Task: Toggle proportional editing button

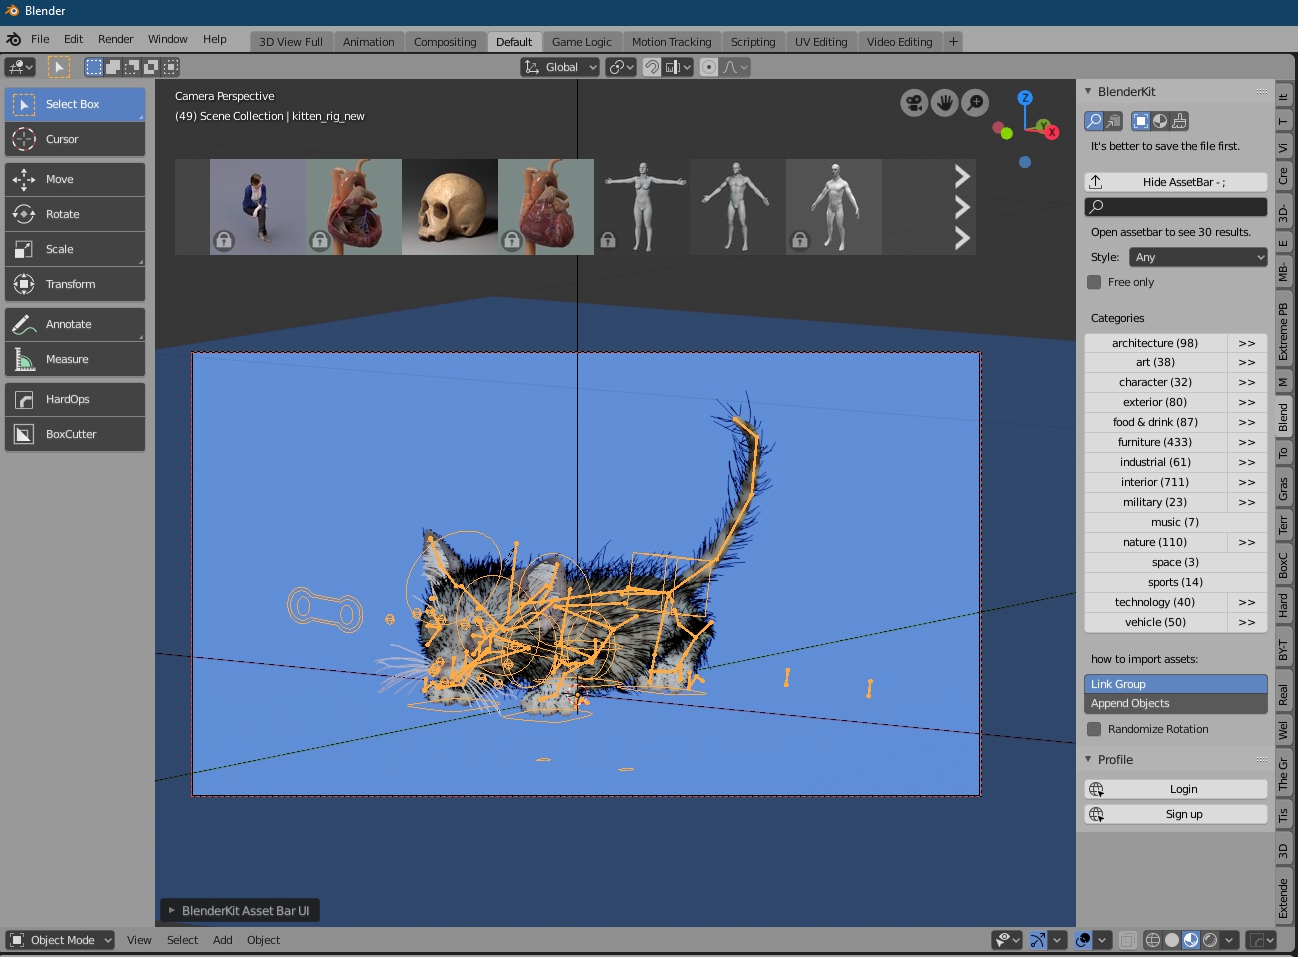Action: tap(709, 67)
